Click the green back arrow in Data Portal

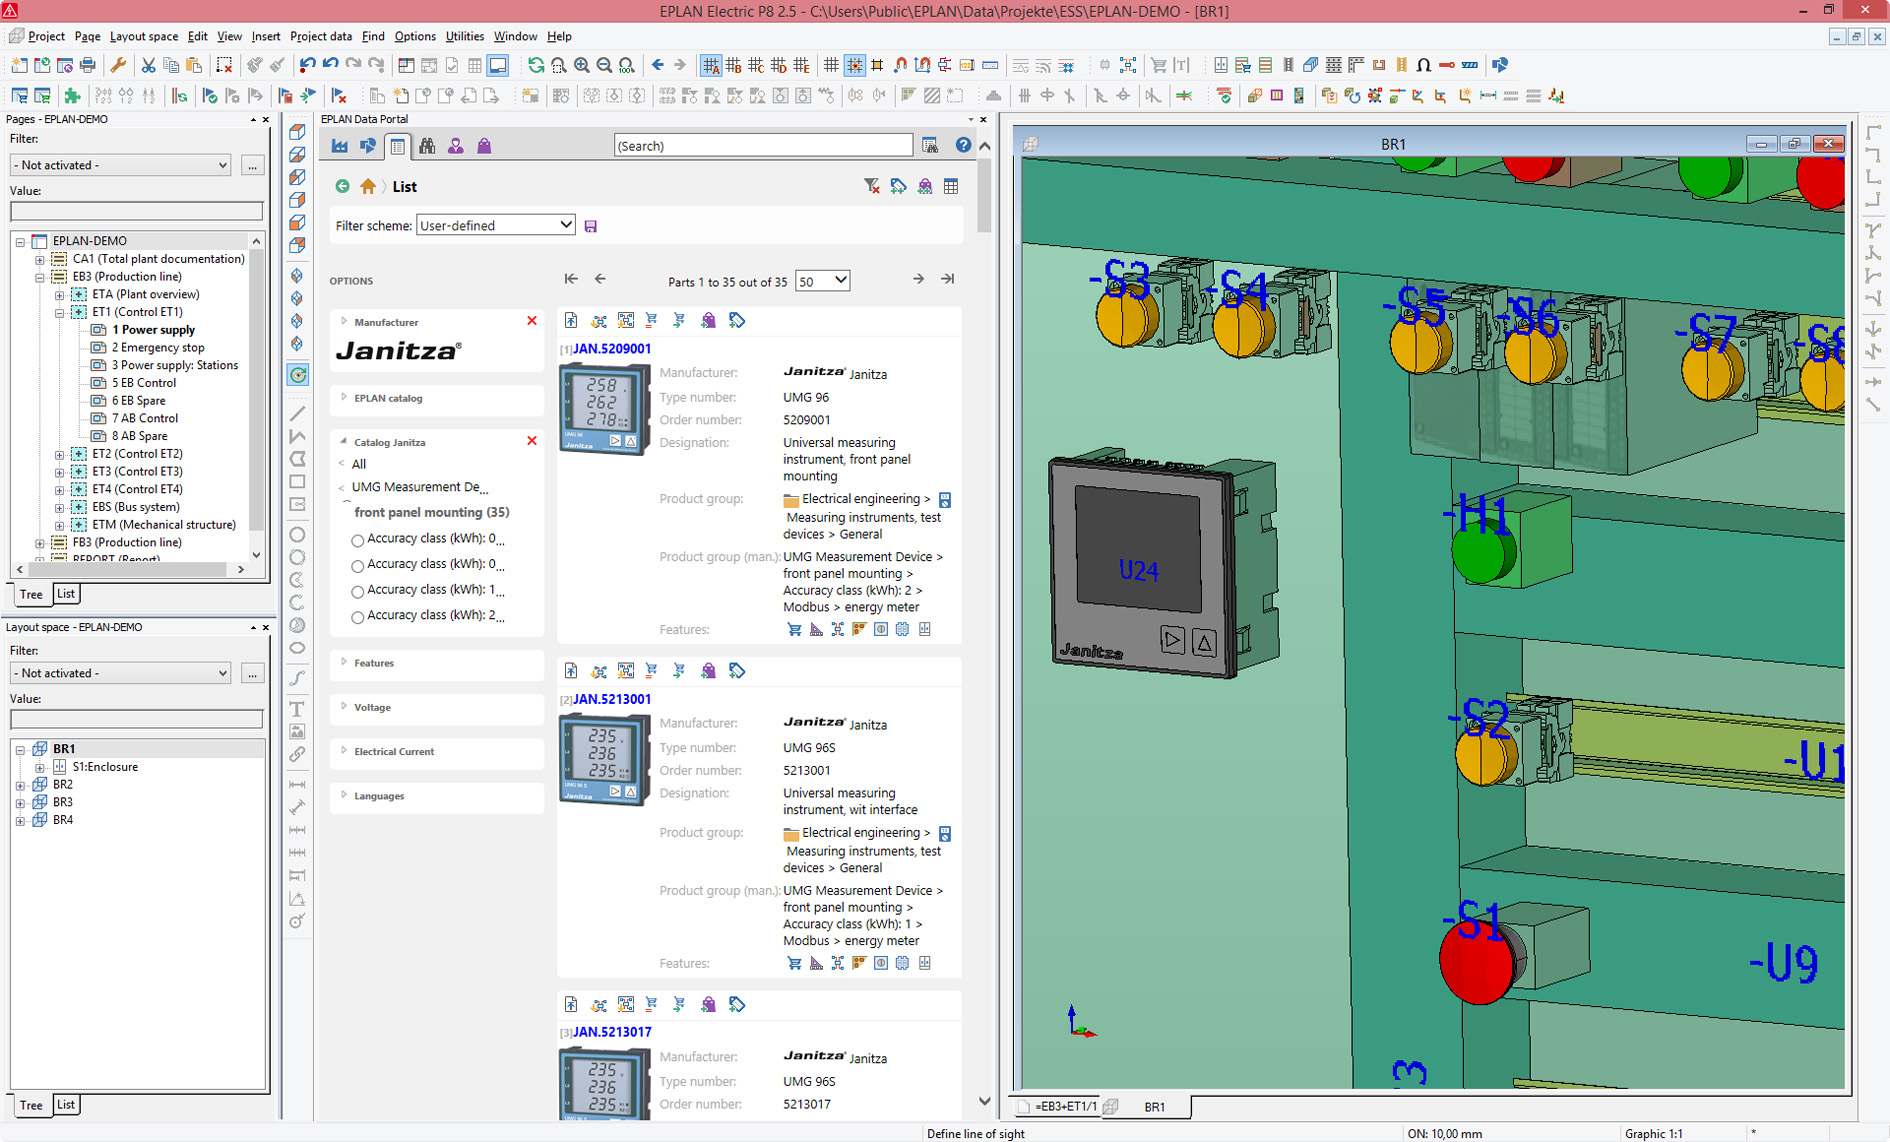343,186
